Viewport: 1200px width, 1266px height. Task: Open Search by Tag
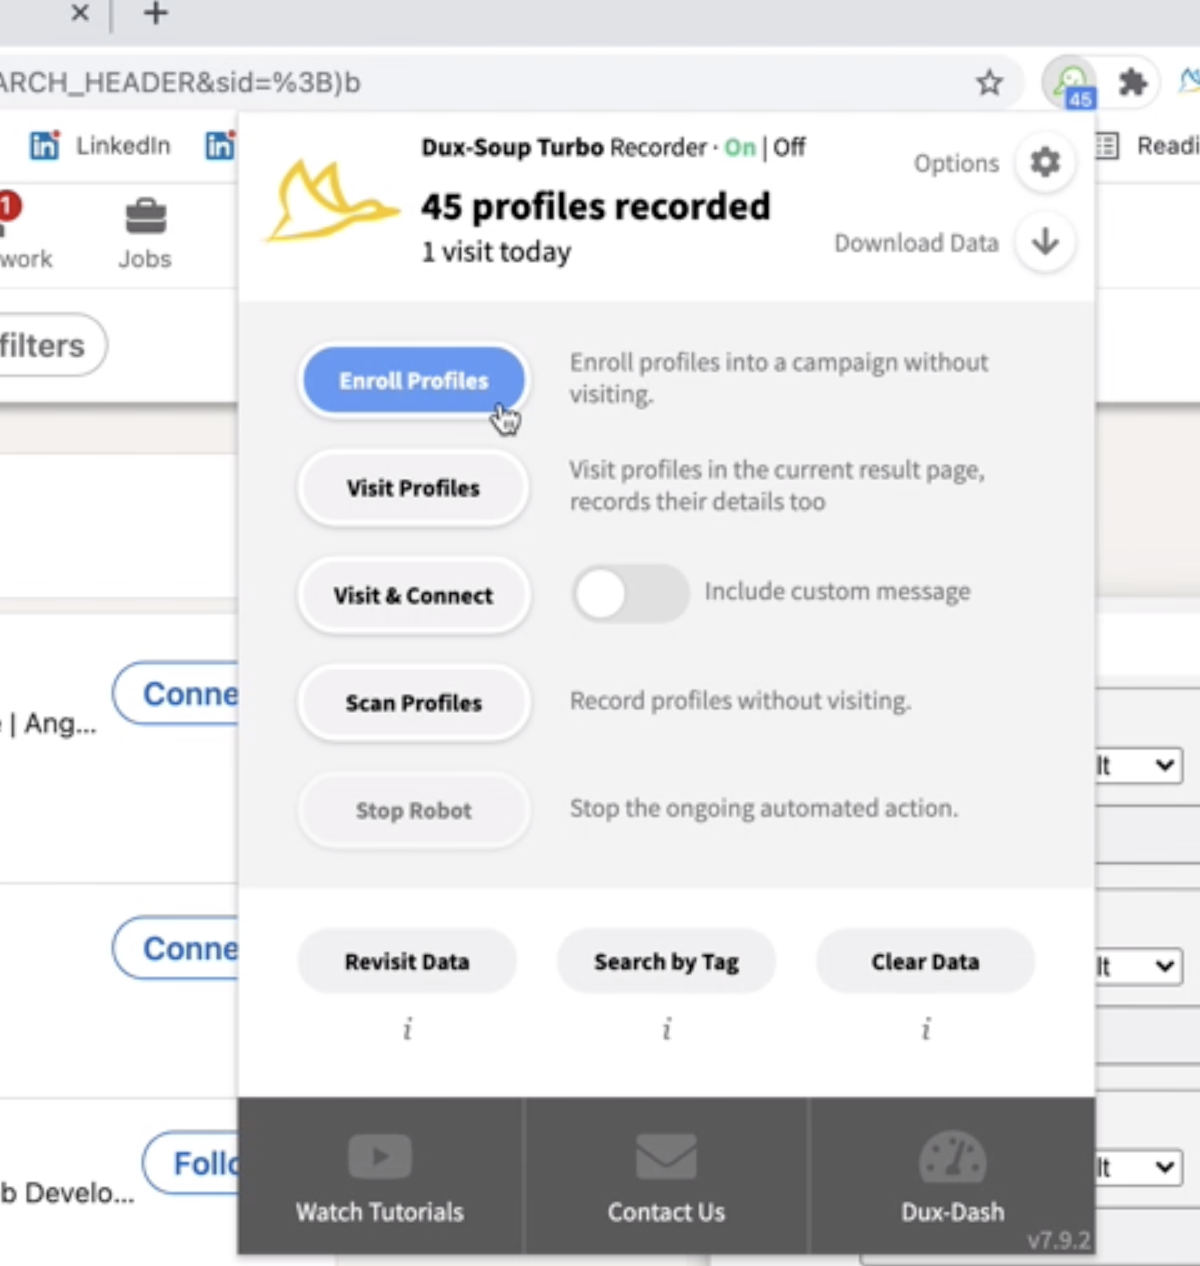(x=666, y=962)
